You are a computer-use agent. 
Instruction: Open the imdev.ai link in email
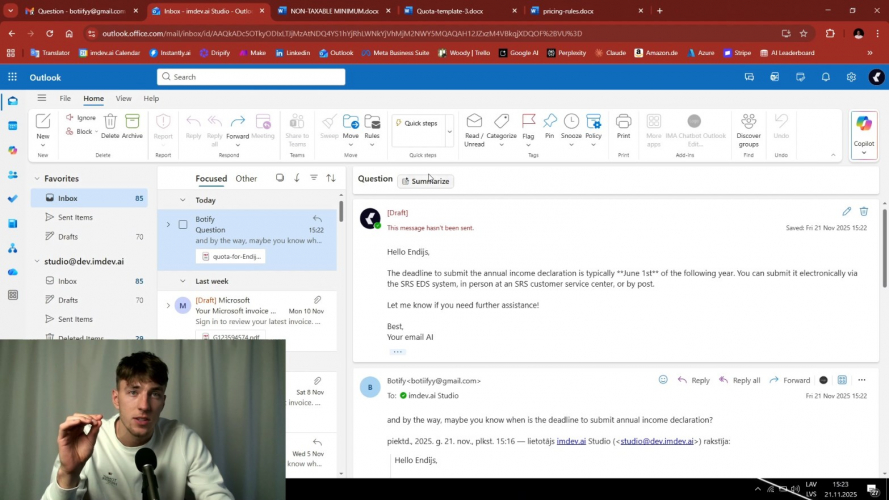click(571, 441)
